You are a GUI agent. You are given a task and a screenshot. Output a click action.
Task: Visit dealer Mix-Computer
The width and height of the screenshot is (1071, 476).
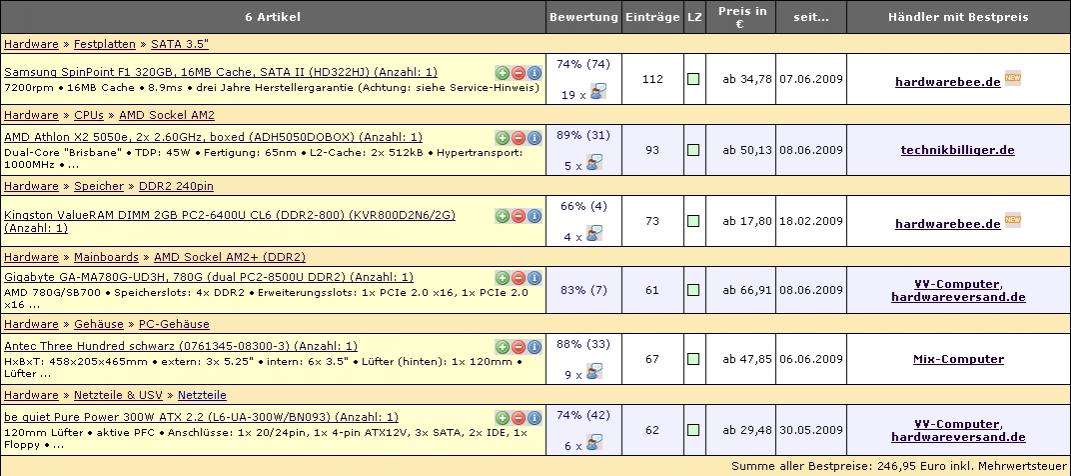point(958,359)
